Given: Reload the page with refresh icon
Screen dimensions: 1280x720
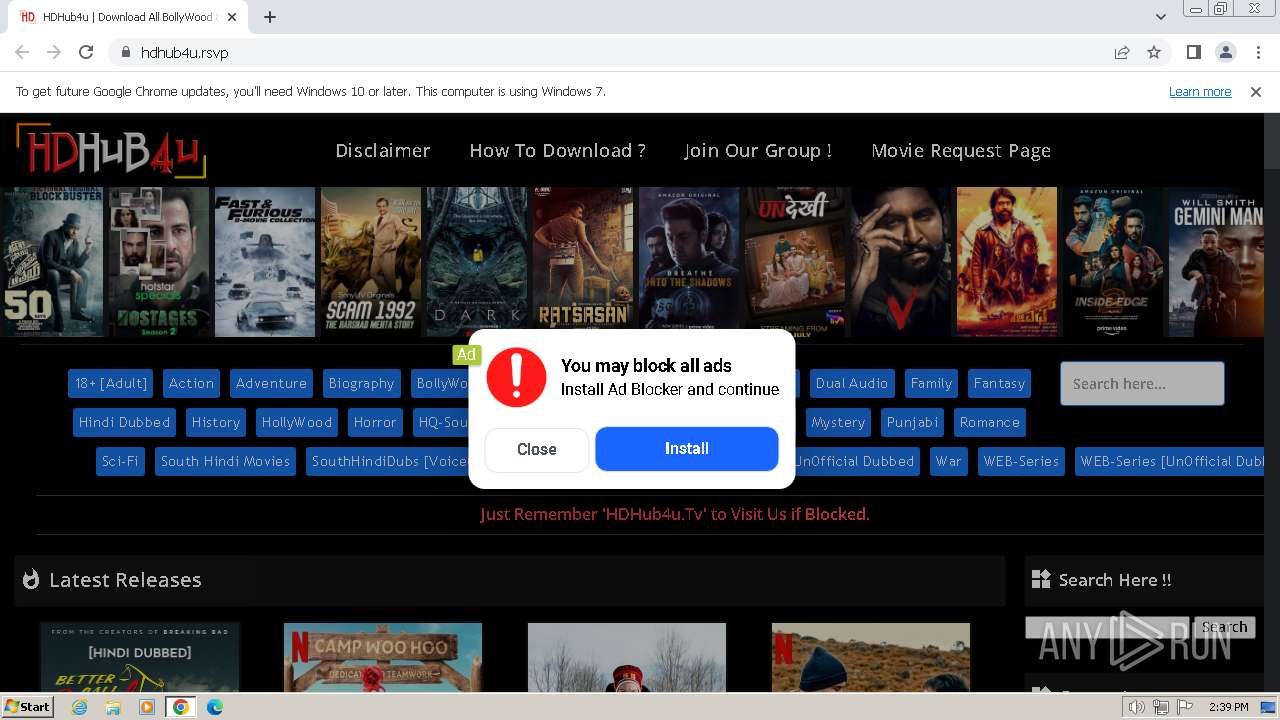Looking at the screenshot, I should 86,52.
